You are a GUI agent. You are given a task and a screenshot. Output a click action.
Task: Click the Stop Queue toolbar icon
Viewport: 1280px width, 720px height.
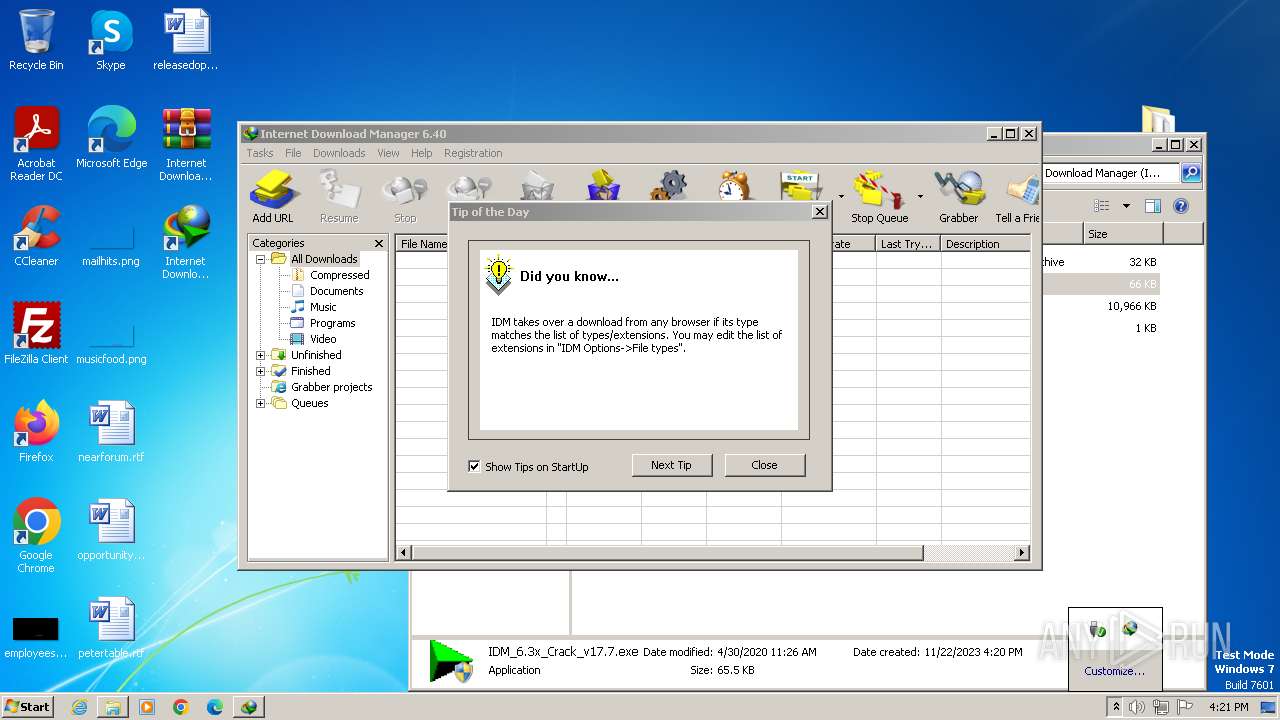tap(879, 196)
